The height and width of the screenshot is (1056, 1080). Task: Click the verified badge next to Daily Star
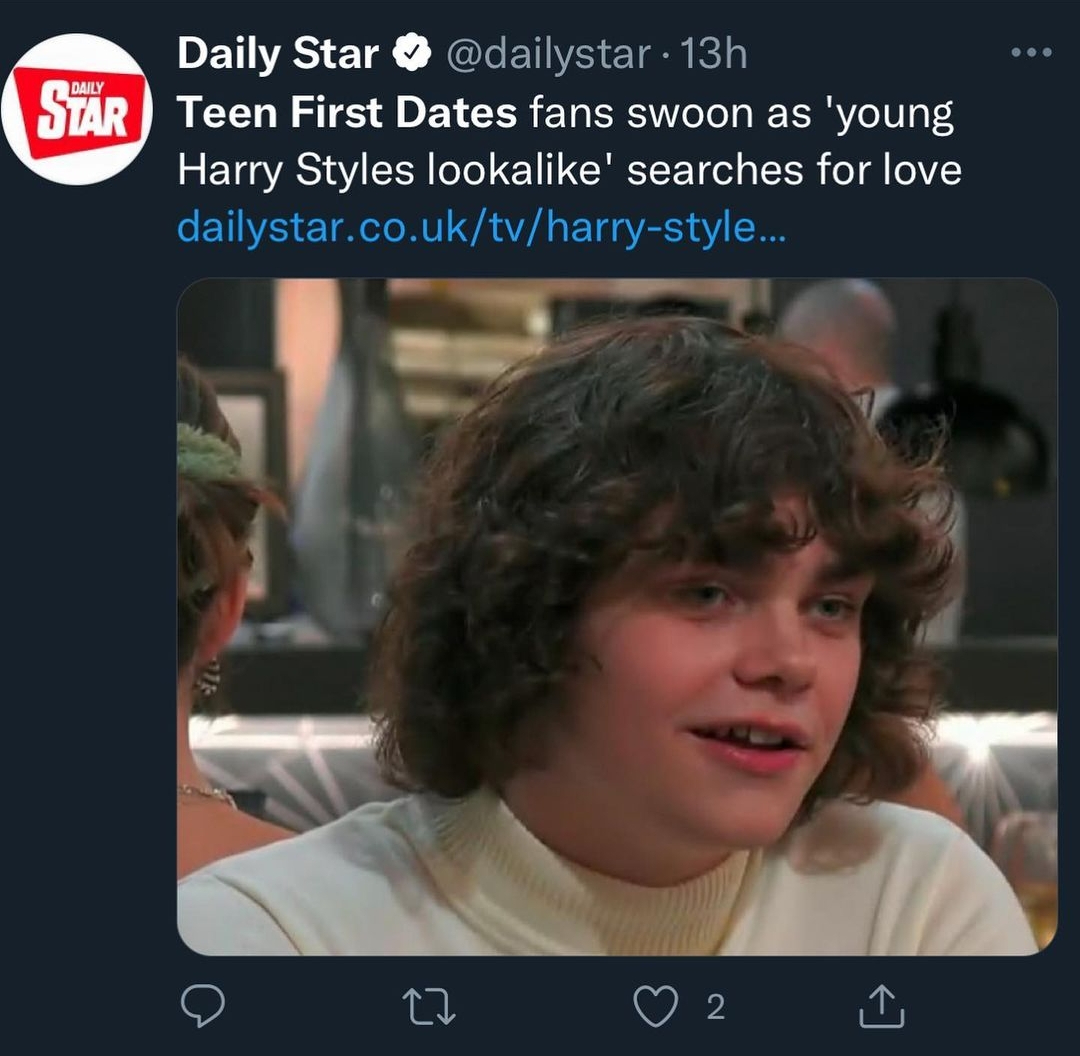point(409,55)
